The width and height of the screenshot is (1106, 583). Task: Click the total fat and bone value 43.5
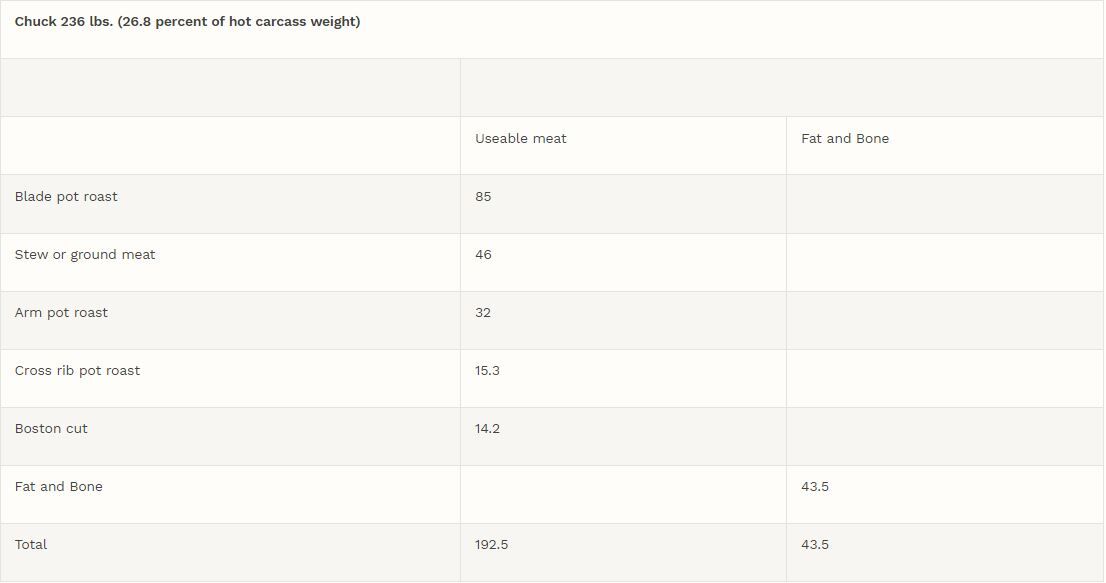[815, 545]
